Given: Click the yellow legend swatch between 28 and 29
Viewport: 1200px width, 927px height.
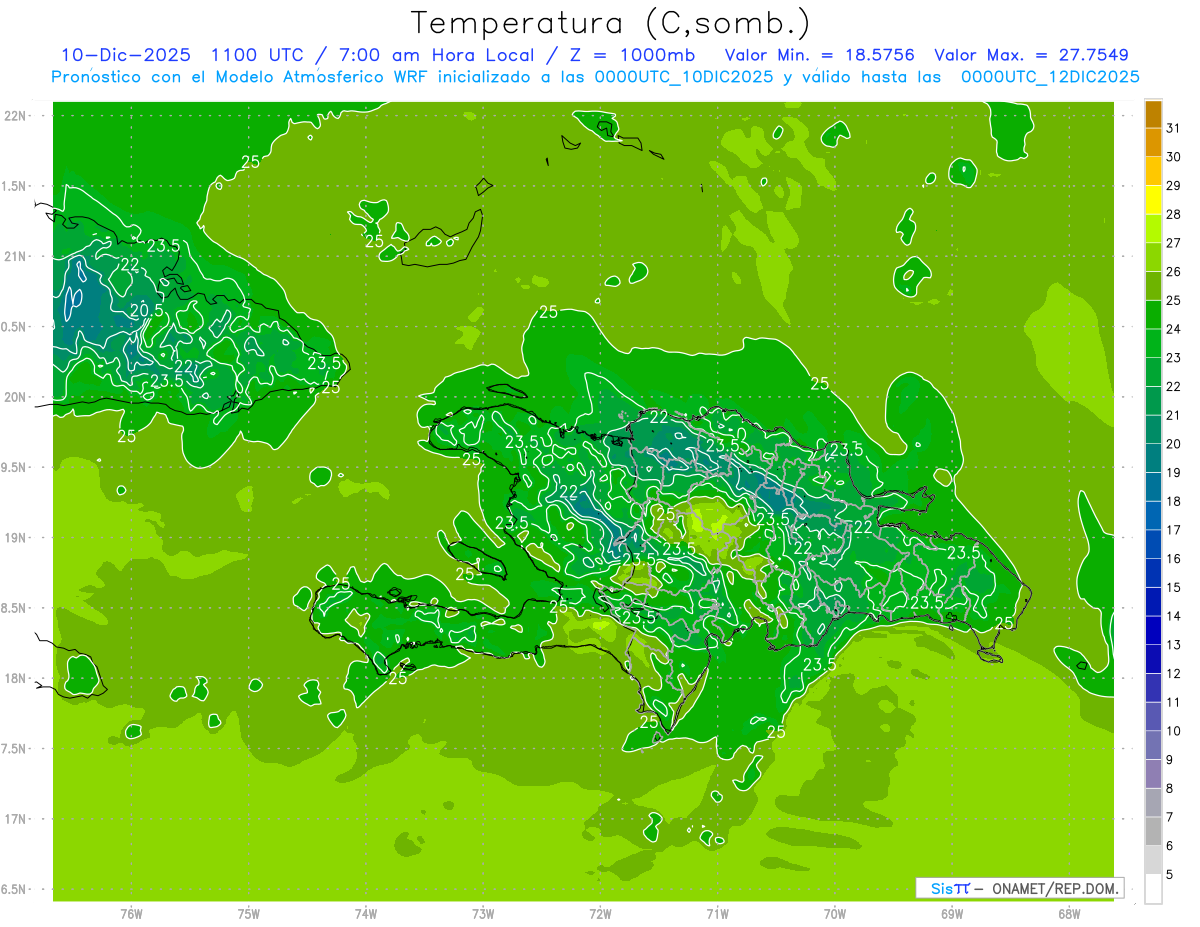Looking at the screenshot, I should point(1153,200).
